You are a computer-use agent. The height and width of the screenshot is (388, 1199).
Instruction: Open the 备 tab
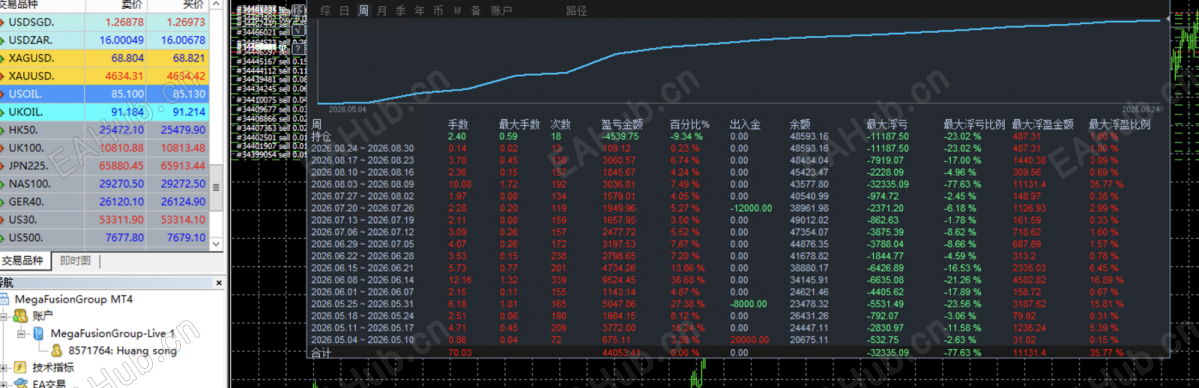[x=476, y=11]
